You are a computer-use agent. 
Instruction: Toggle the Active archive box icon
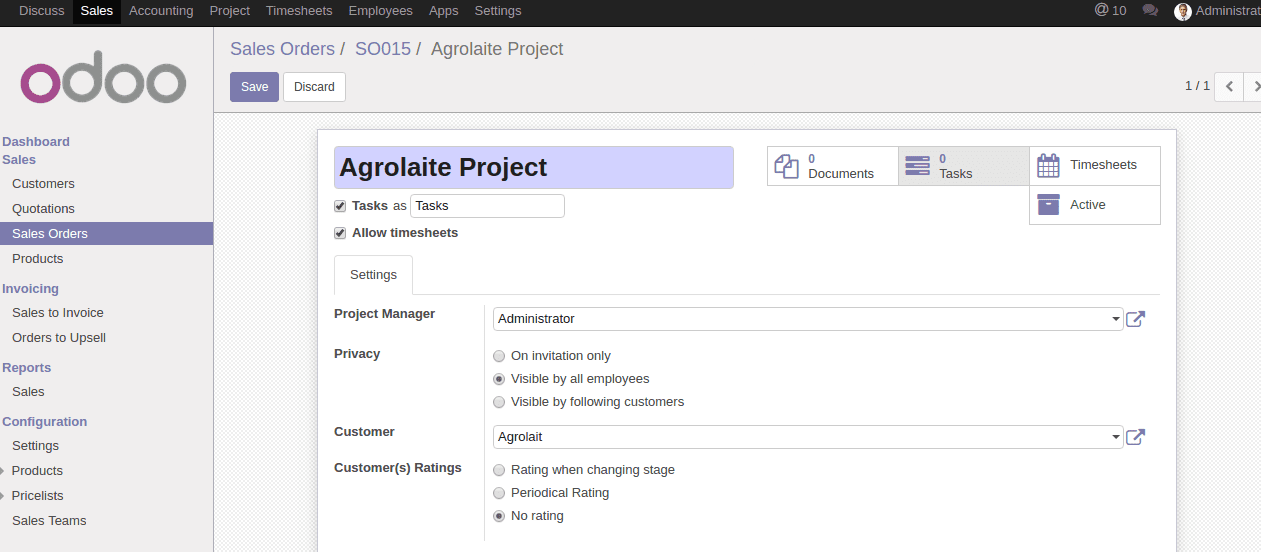point(1048,204)
